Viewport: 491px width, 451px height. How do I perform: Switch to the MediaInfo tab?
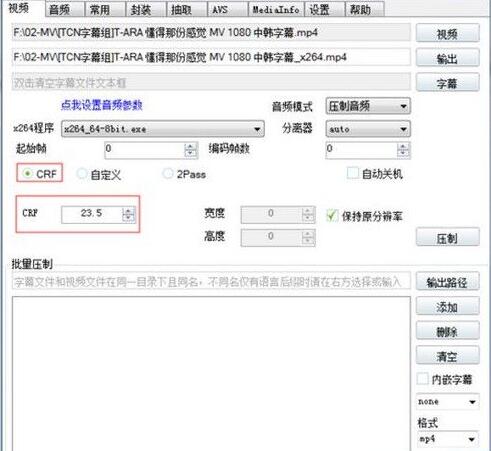(x=276, y=9)
